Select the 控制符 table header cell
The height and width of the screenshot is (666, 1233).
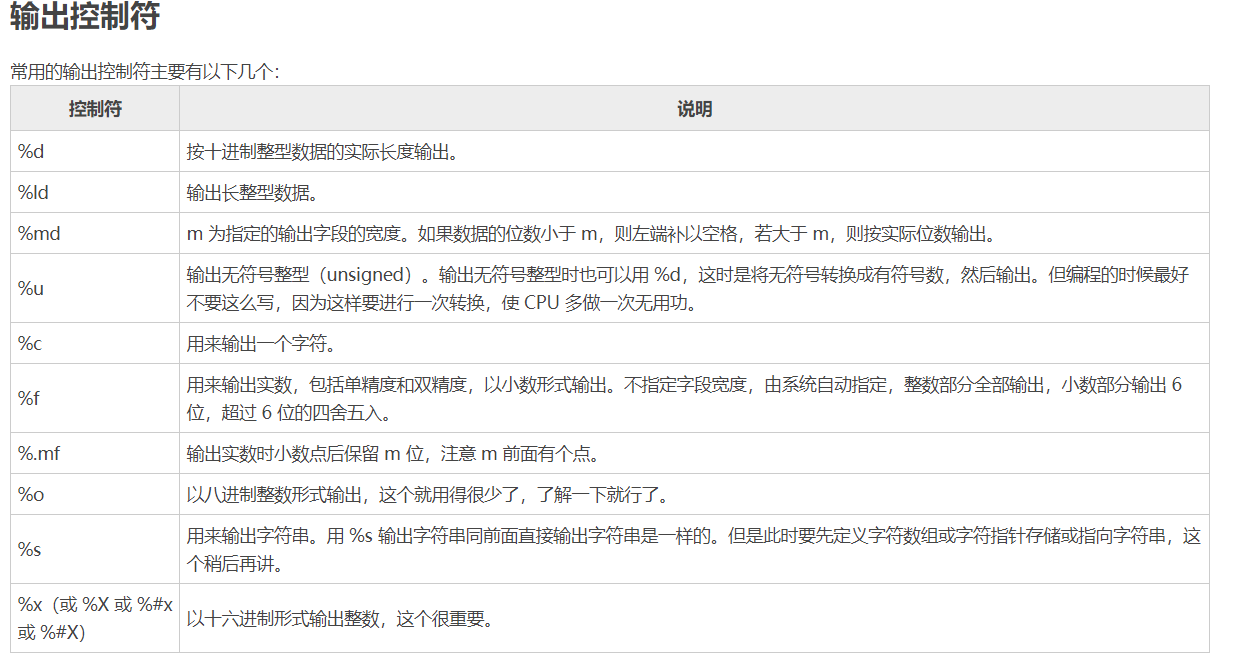94,109
